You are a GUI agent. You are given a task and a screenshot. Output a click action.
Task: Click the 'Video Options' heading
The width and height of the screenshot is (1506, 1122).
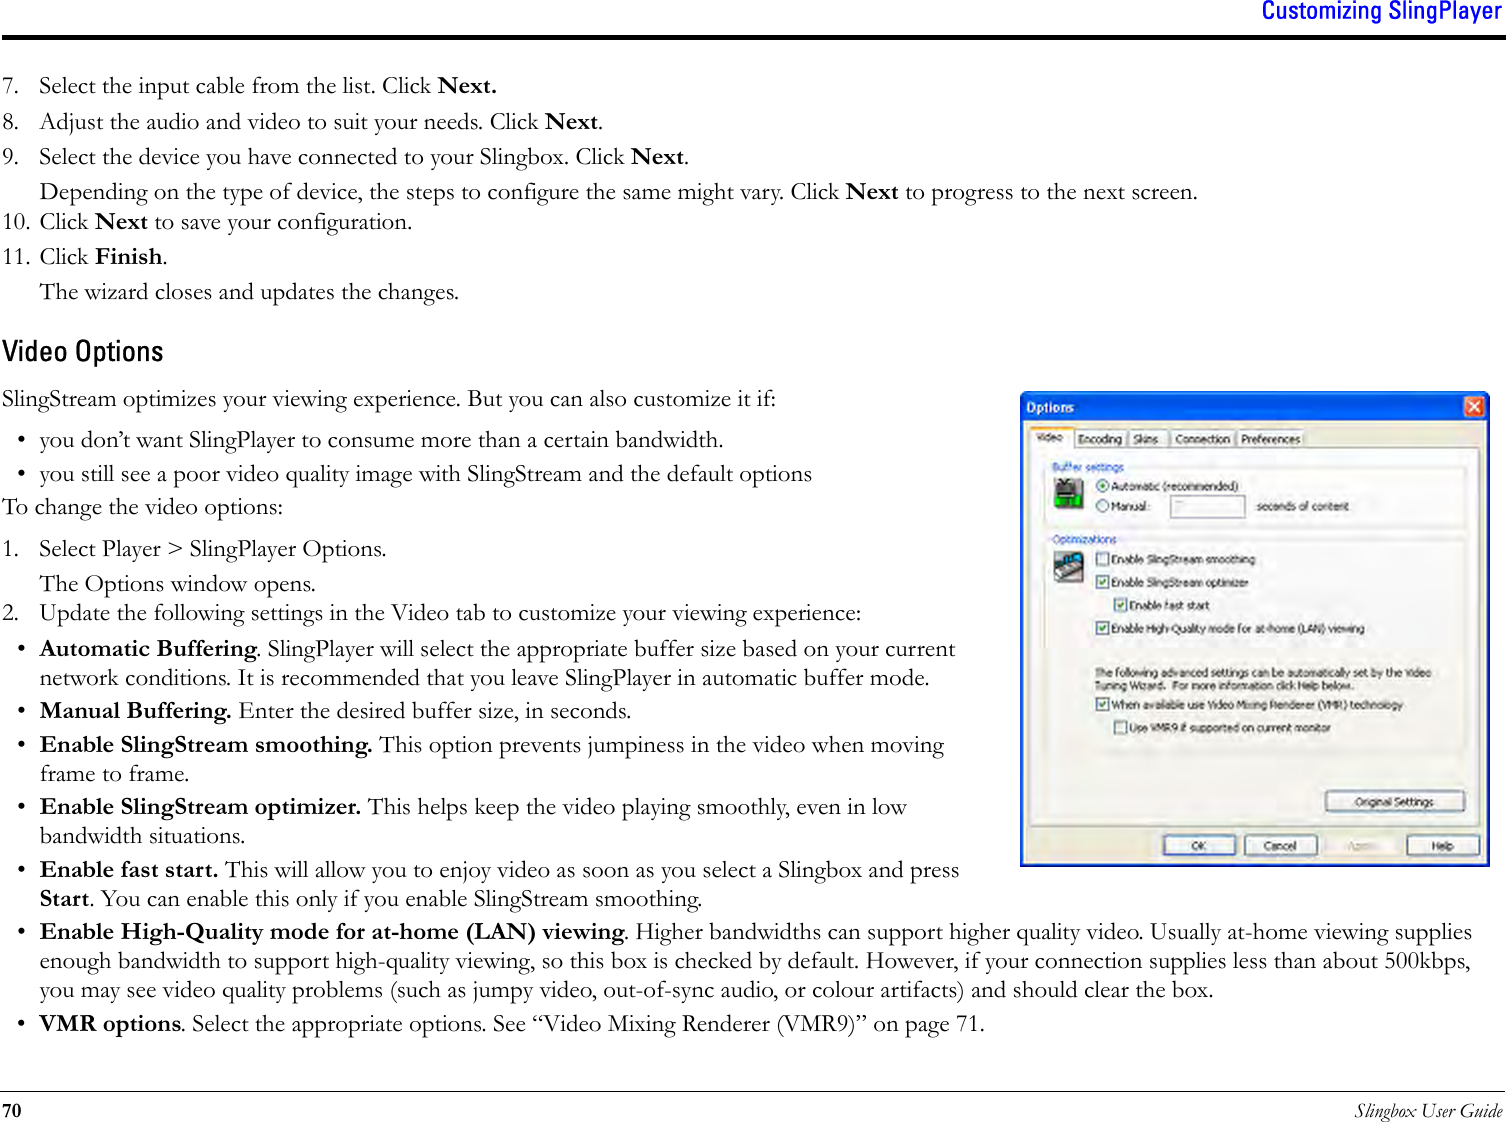pyautogui.click(x=83, y=352)
